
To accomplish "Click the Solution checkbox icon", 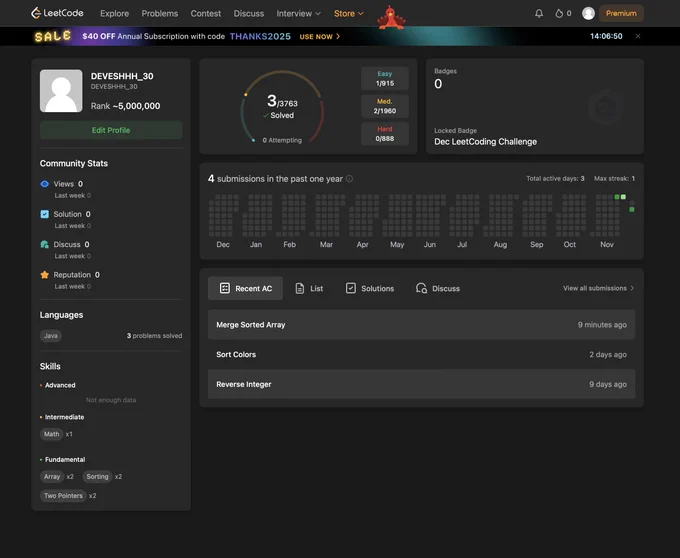I will [44, 214].
